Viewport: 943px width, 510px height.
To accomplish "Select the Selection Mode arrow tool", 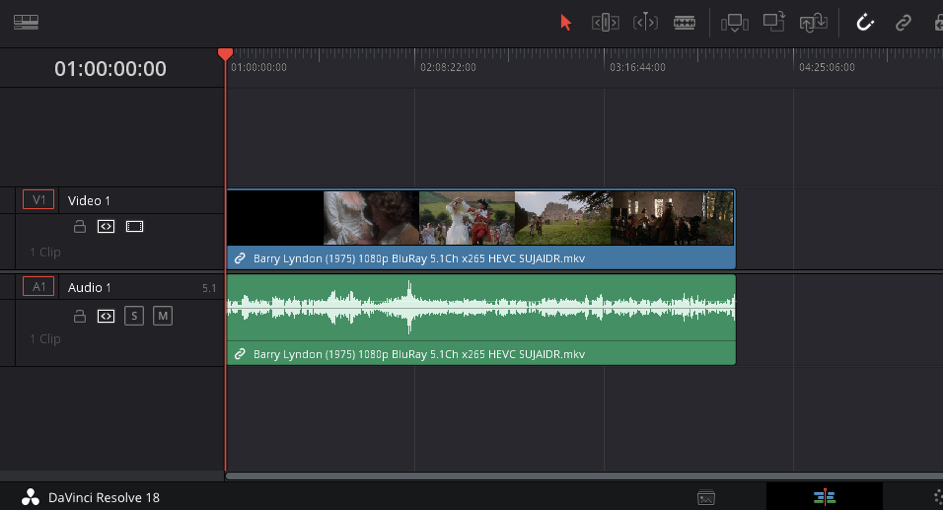I will pyautogui.click(x=566, y=22).
